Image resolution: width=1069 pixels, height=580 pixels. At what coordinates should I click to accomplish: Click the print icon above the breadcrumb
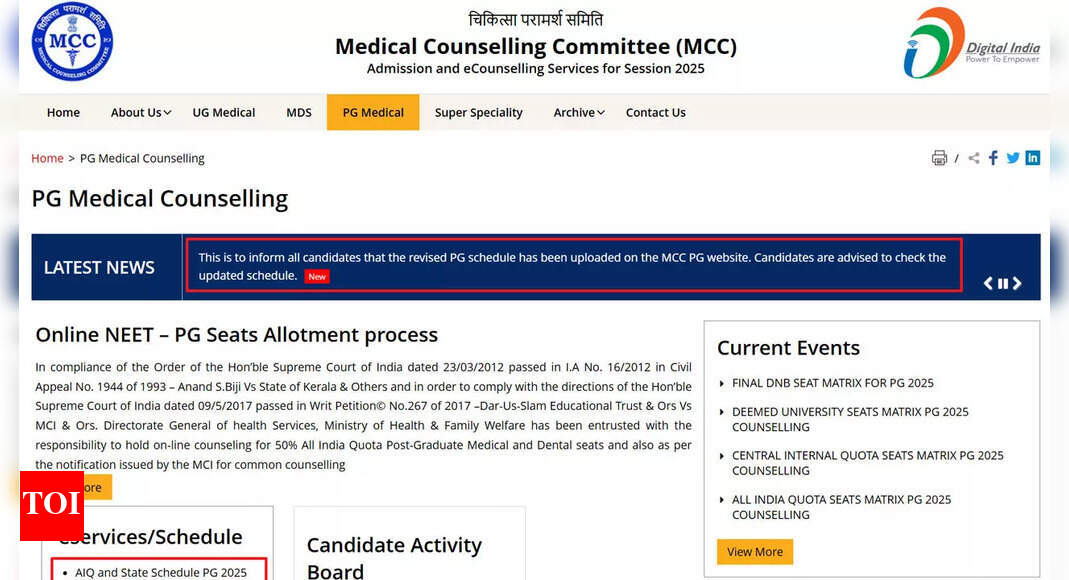939,157
